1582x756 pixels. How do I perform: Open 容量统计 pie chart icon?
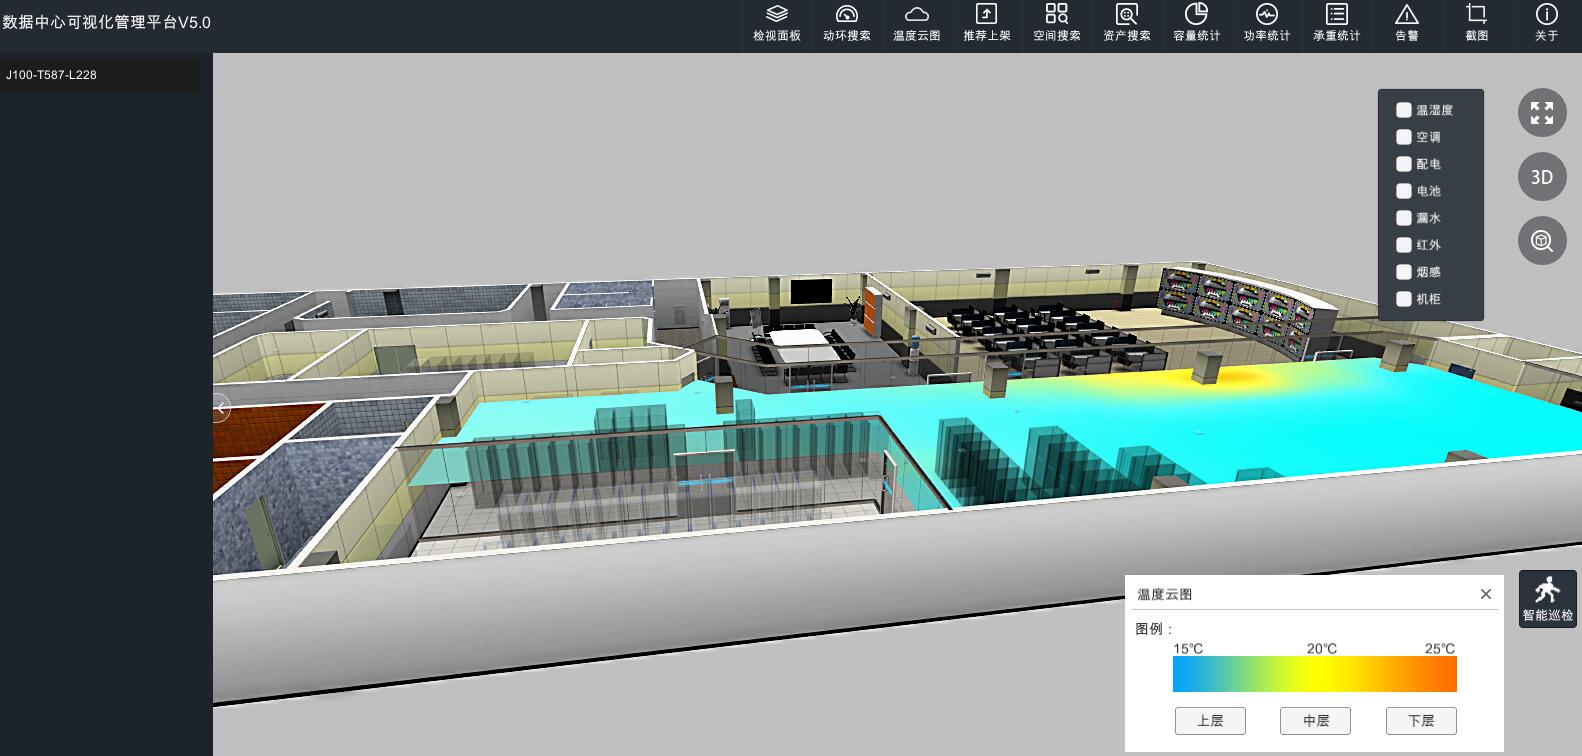tap(1197, 14)
